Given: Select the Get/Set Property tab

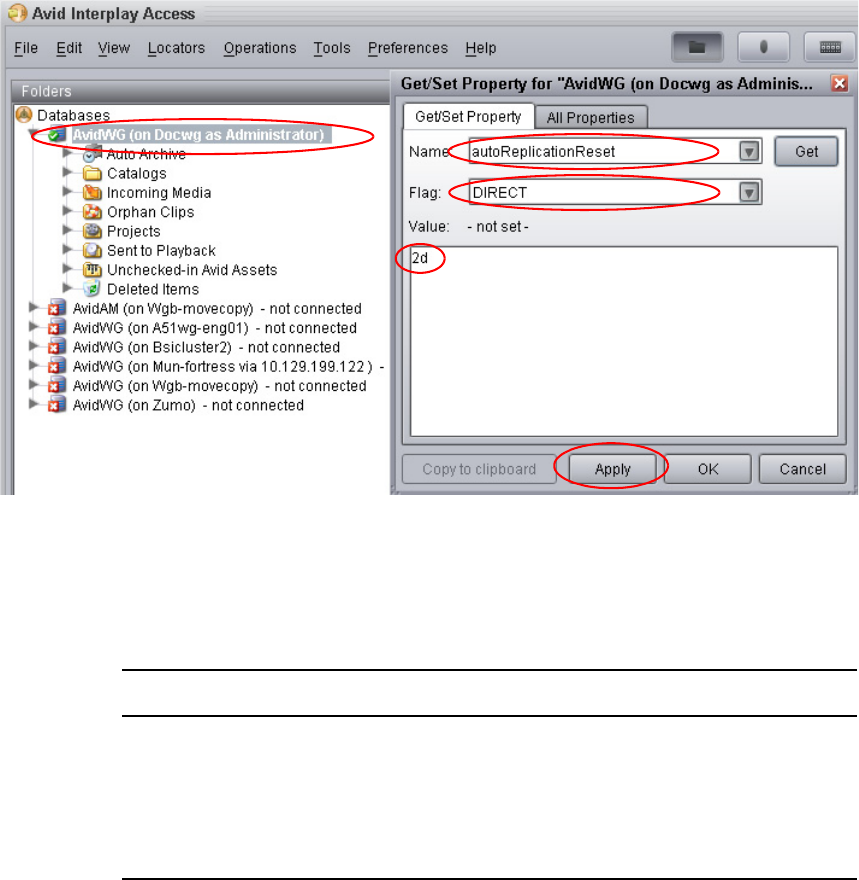Looking at the screenshot, I should click(468, 116).
